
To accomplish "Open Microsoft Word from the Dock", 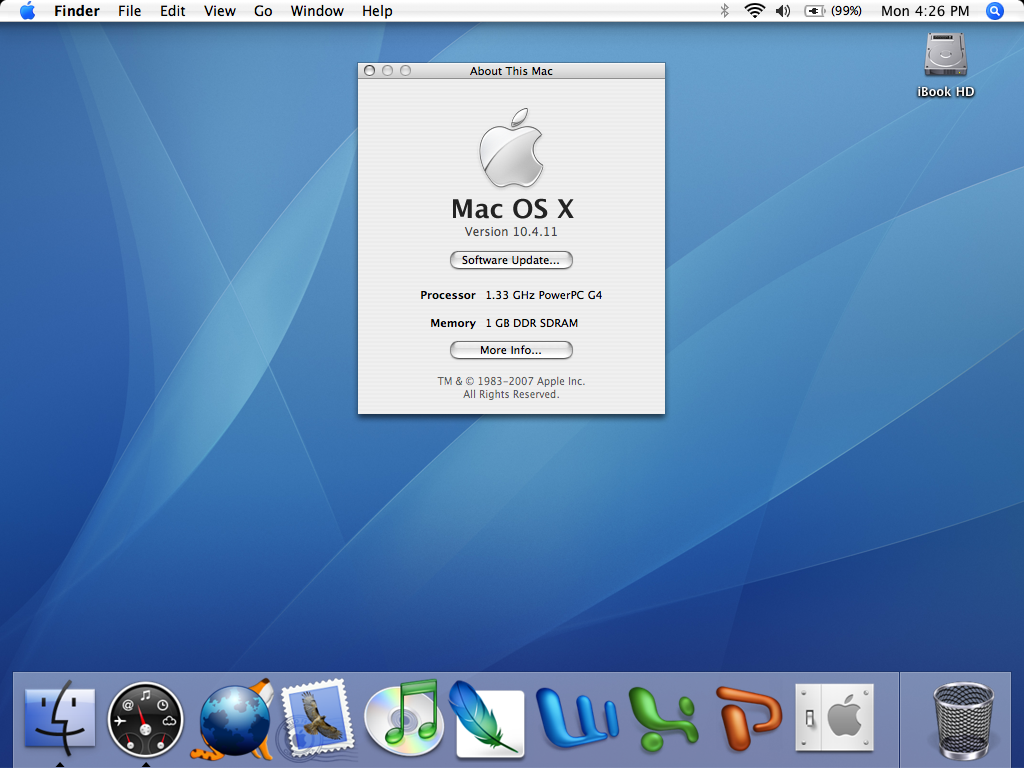I will point(576,718).
